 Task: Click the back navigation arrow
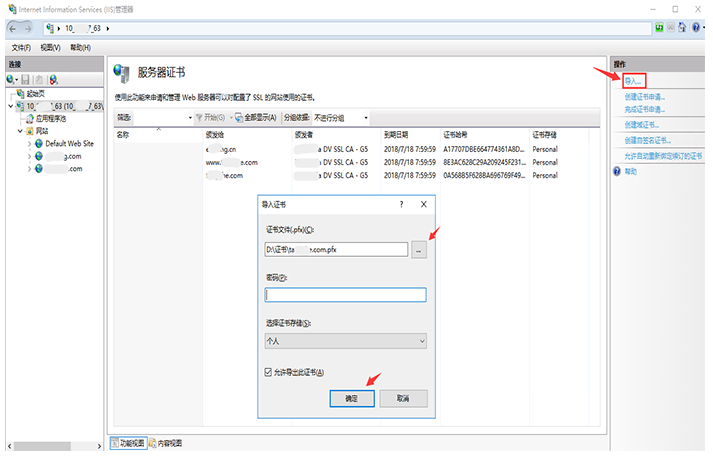(x=12, y=29)
